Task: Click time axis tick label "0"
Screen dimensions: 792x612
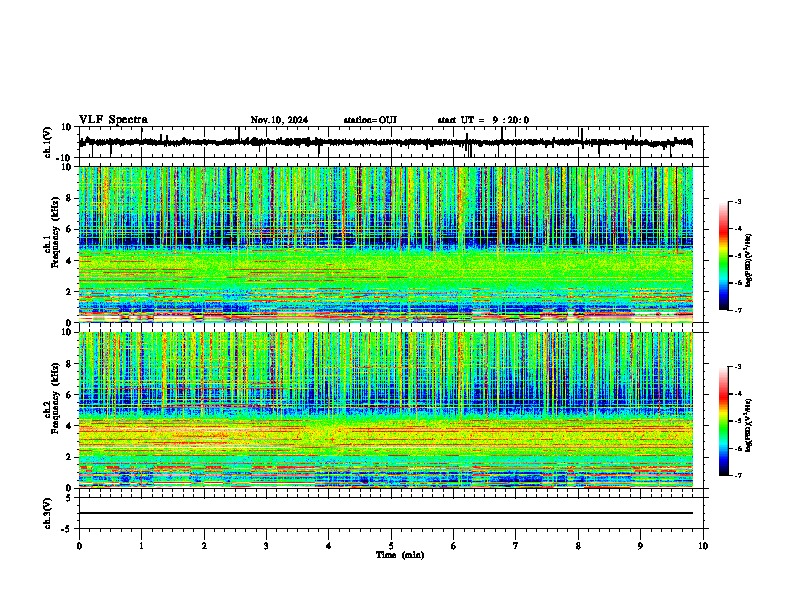Action: click(79, 546)
